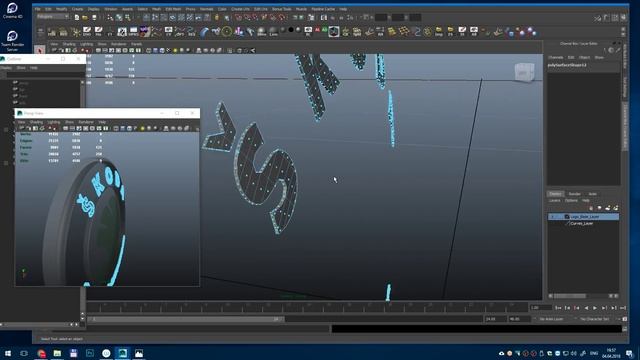640x360 pixels.
Task: Click the playback end field showing 24.00
Action: tap(495, 319)
